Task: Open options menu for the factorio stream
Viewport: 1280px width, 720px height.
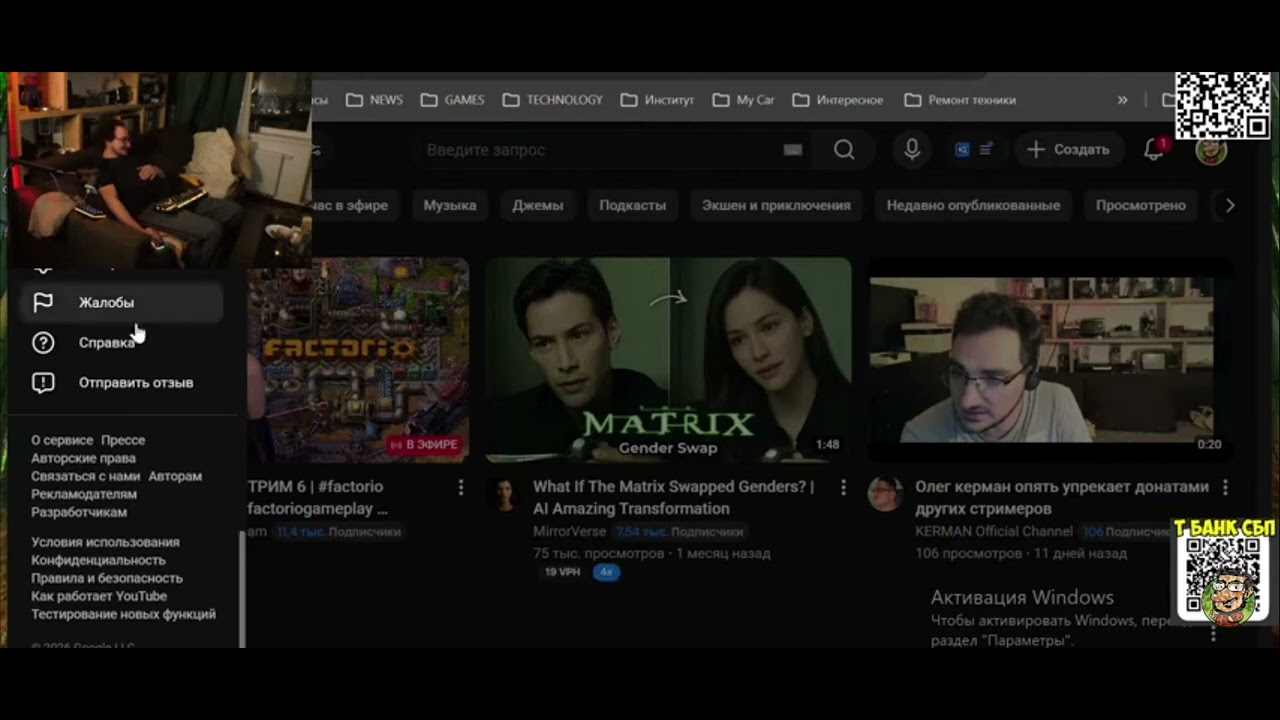Action: pyautogui.click(x=461, y=487)
